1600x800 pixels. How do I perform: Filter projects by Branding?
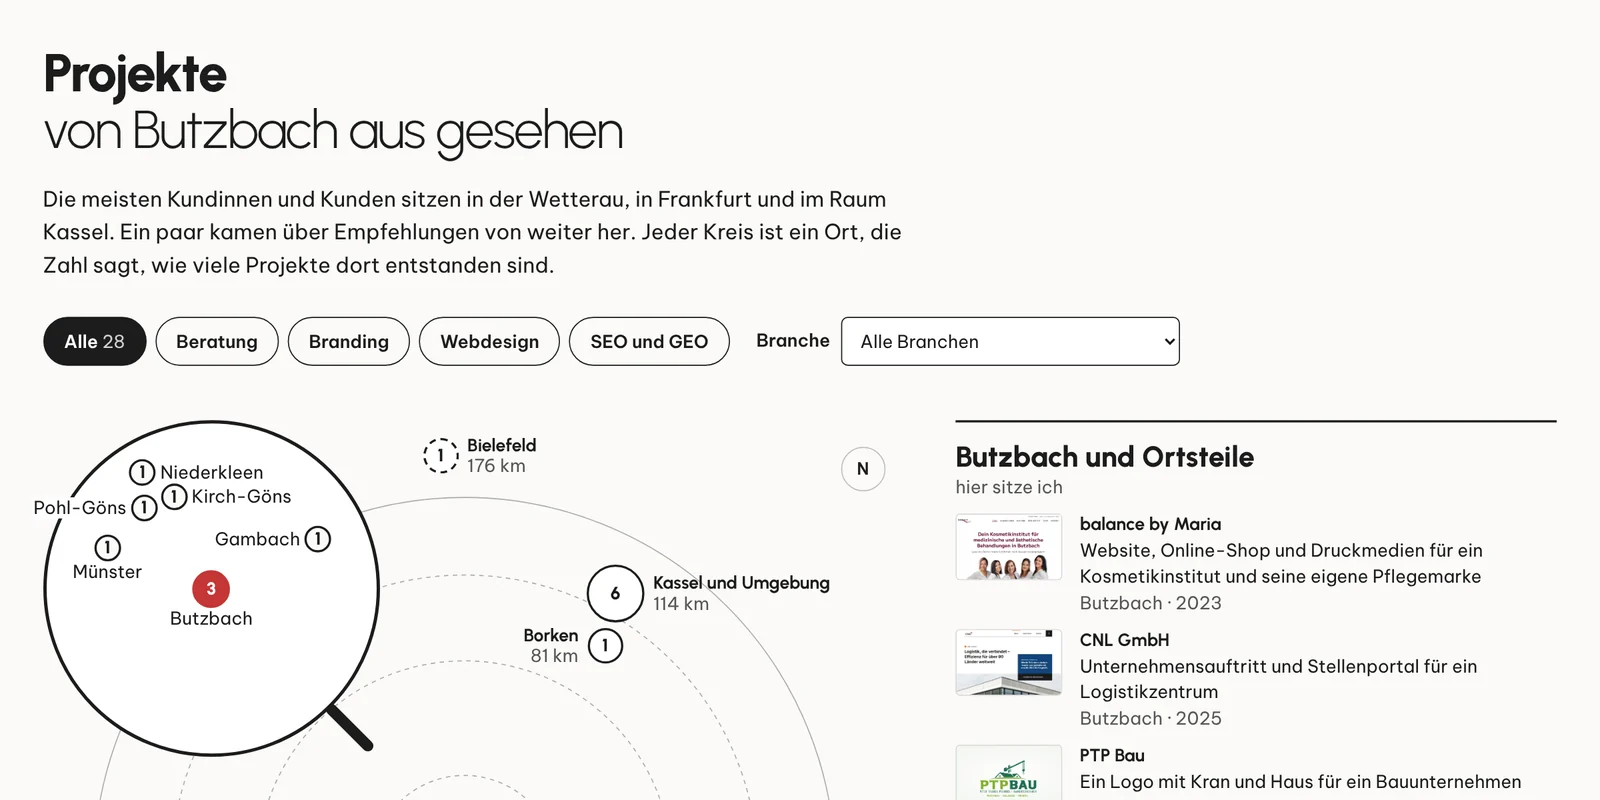349,341
